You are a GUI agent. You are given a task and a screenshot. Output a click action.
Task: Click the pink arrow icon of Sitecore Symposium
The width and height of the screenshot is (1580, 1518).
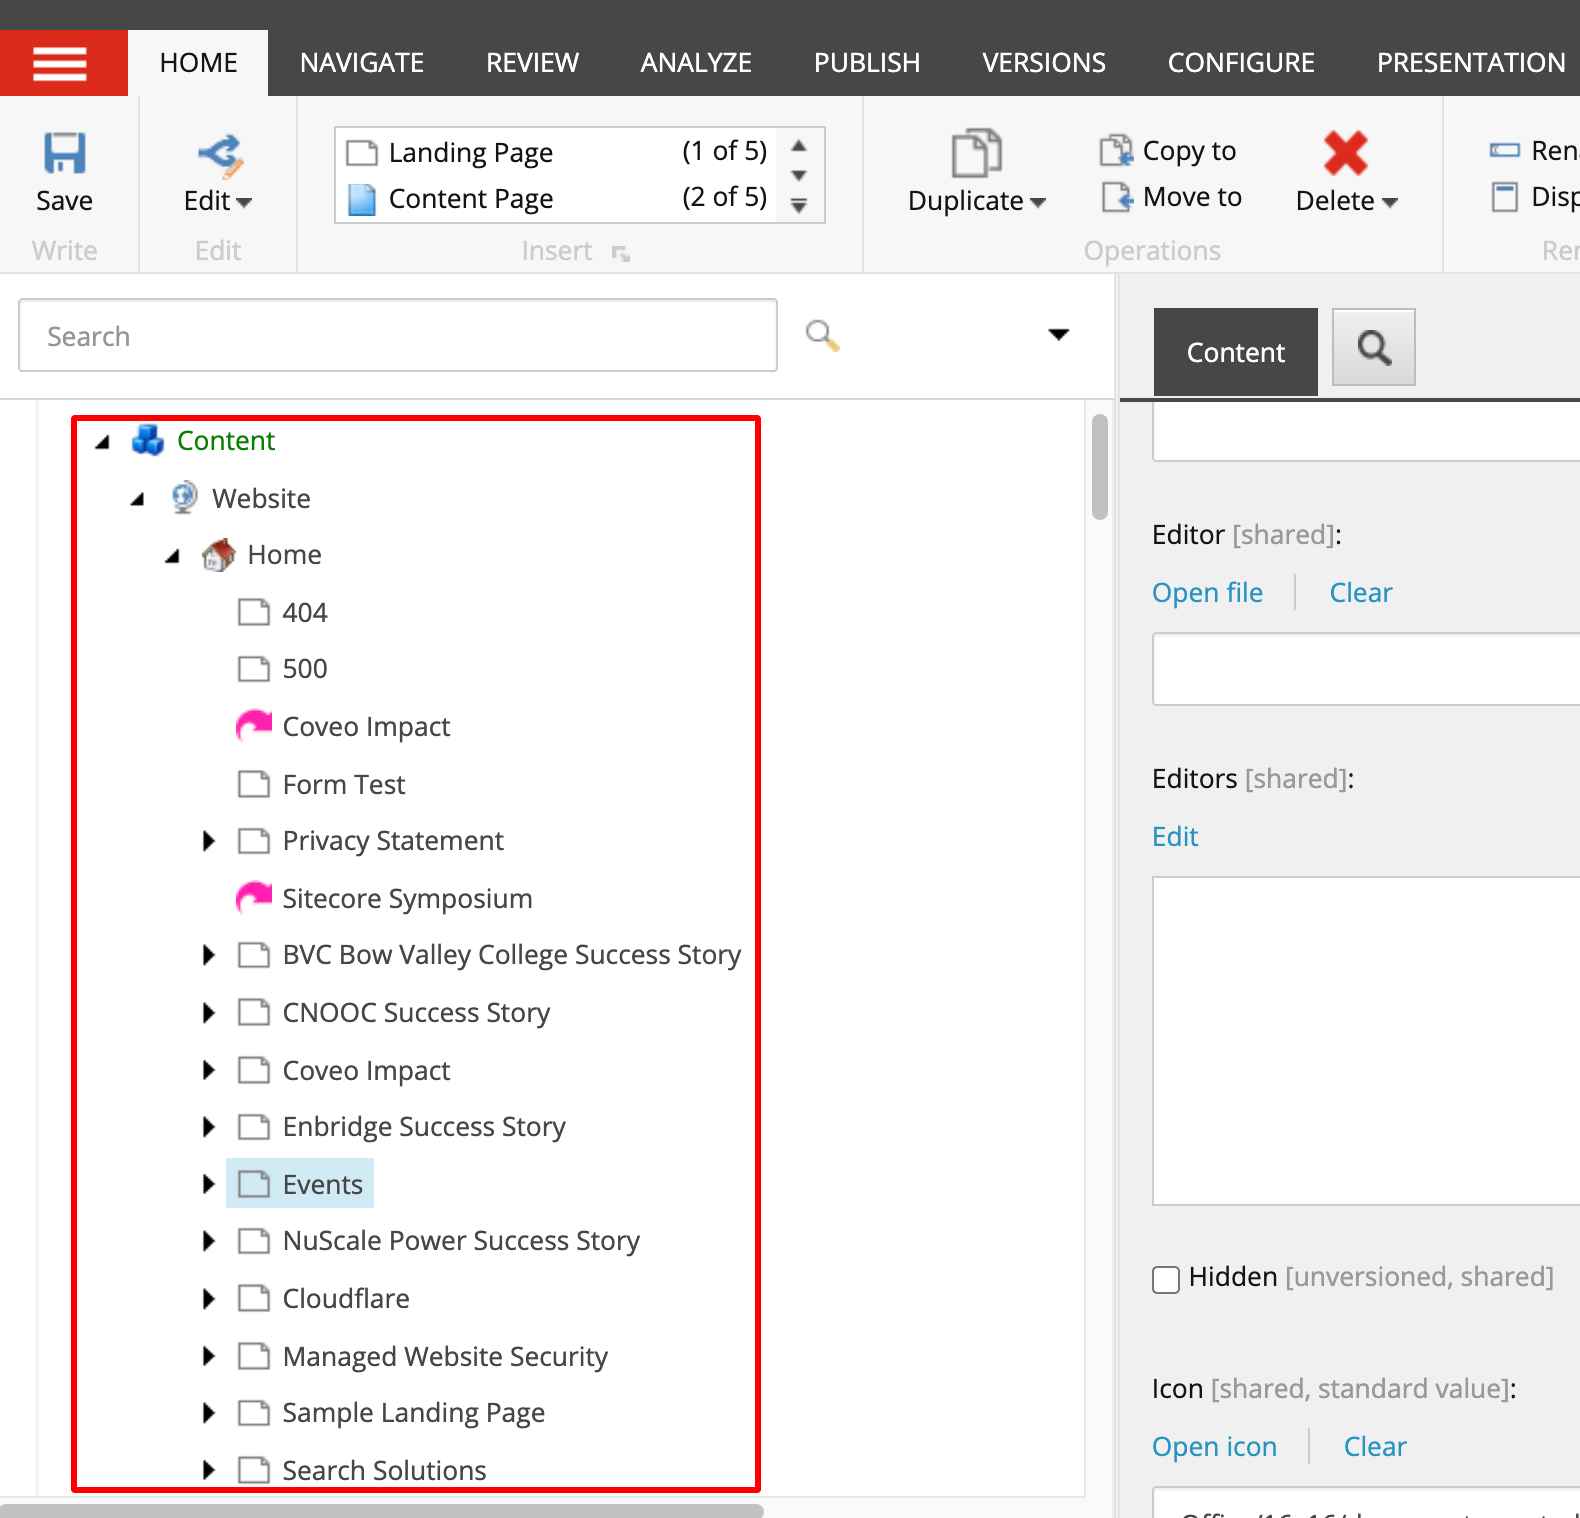click(254, 898)
